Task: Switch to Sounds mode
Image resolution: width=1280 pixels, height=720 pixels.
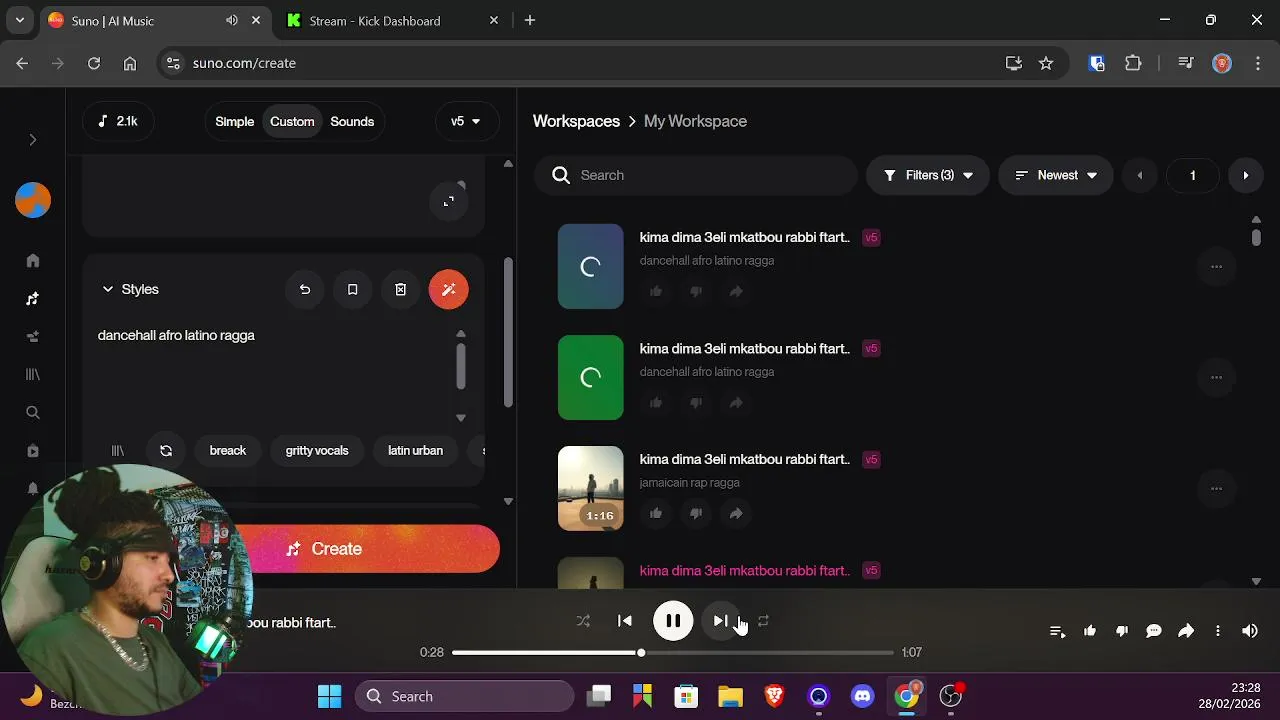Action: point(352,121)
